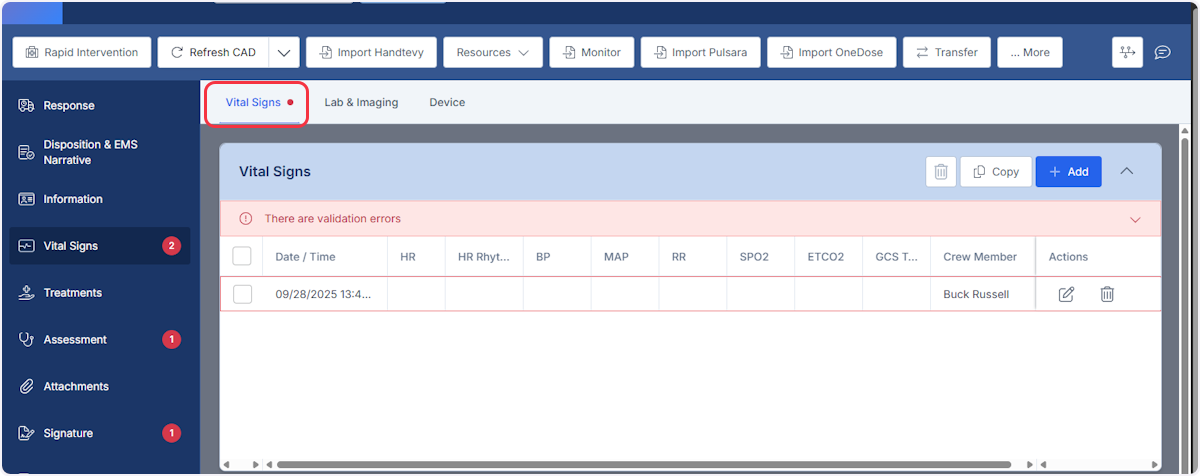
Task: Open the Resources dropdown
Action: click(x=493, y=52)
